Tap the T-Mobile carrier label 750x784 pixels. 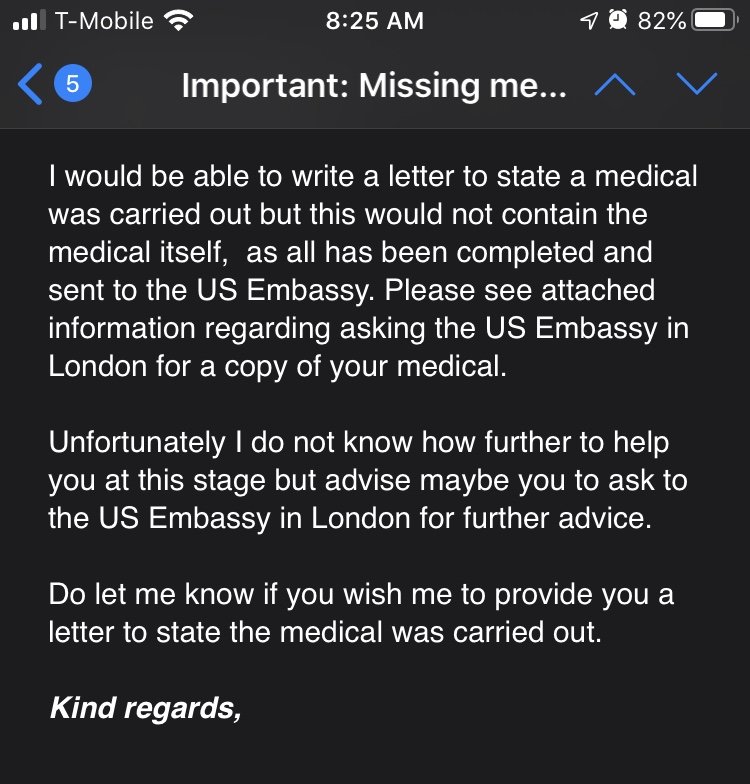(104, 21)
